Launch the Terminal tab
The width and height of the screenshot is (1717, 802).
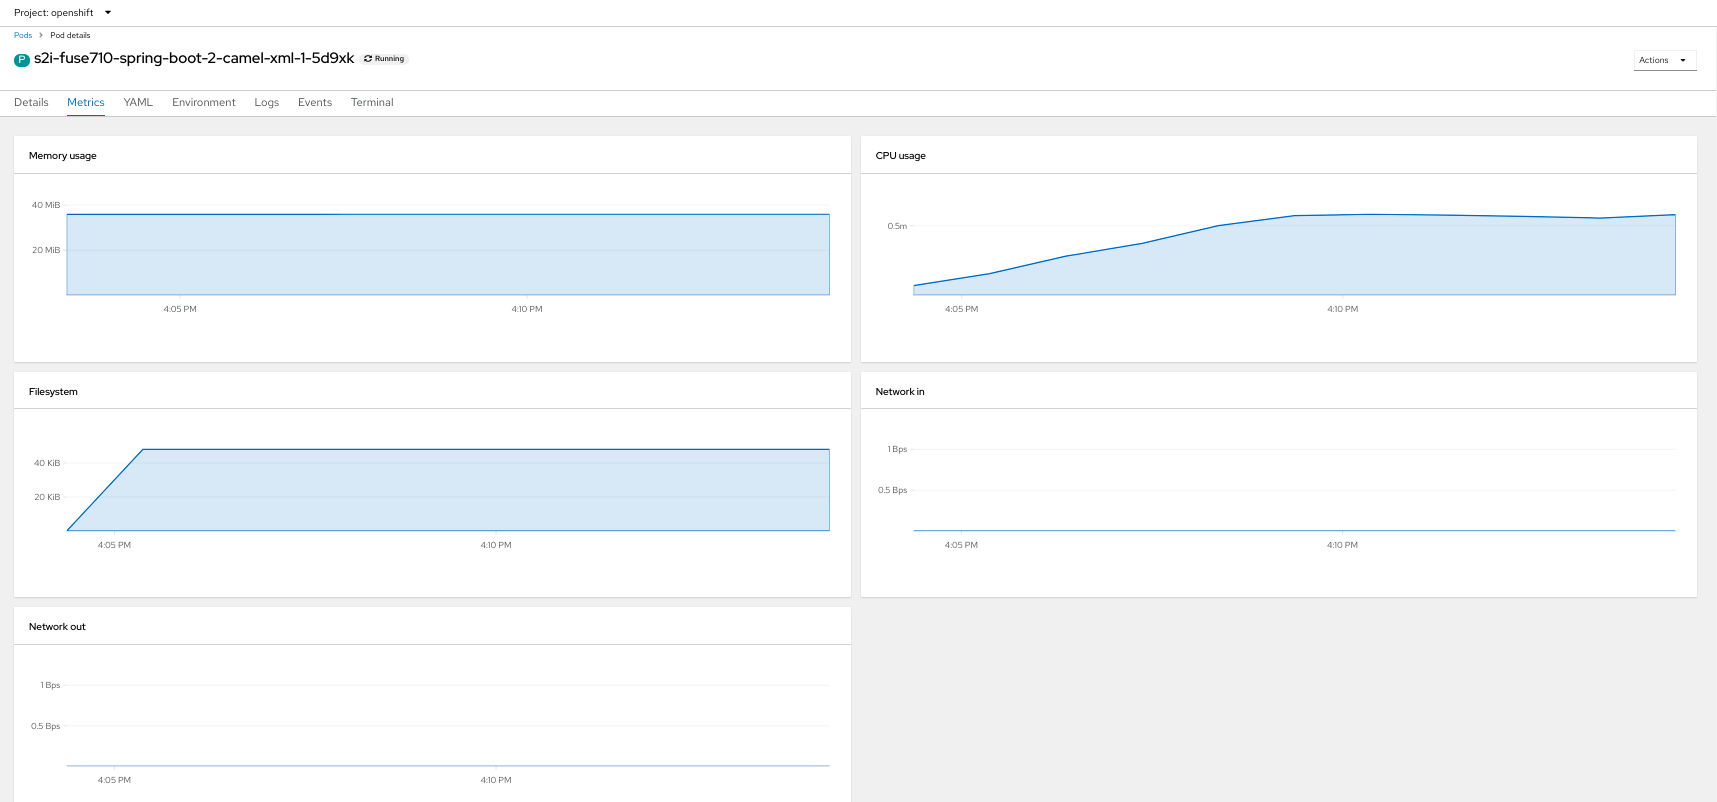(x=372, y=102)
